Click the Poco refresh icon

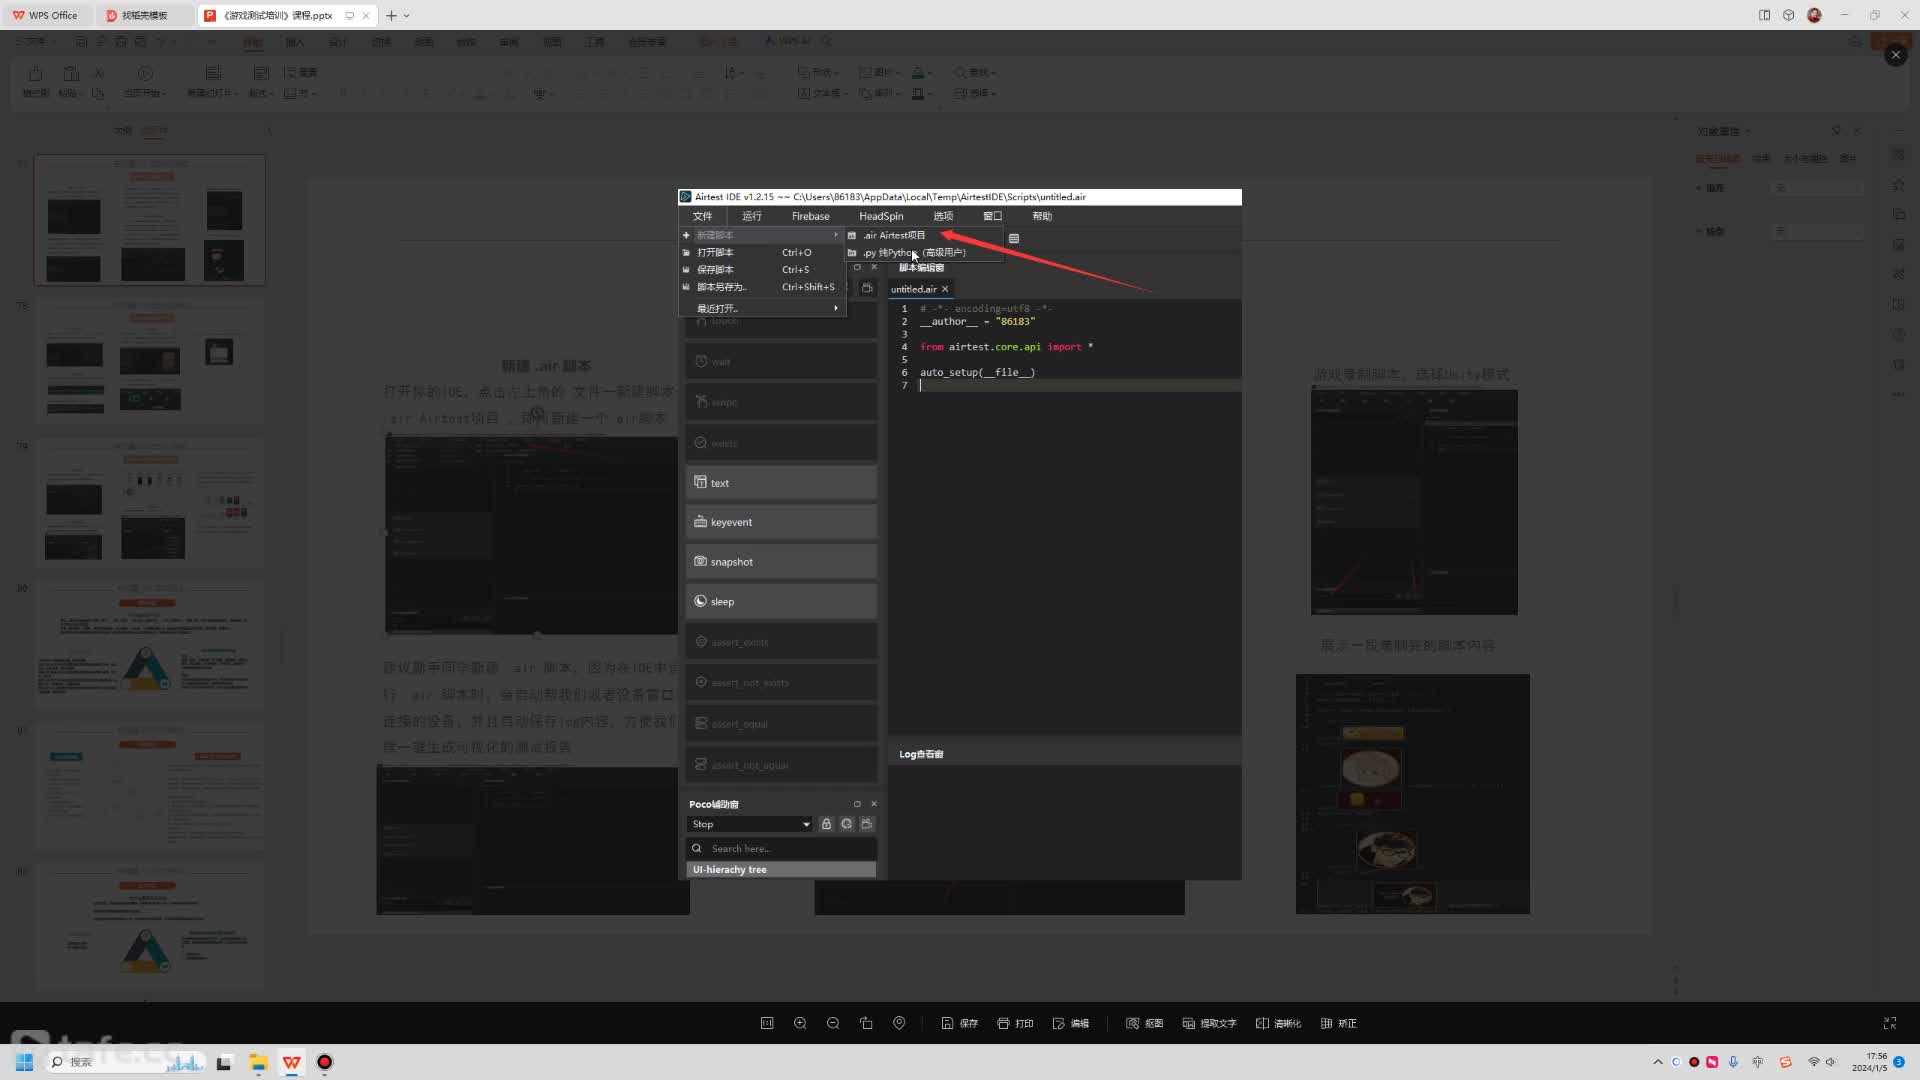point(846,824)
